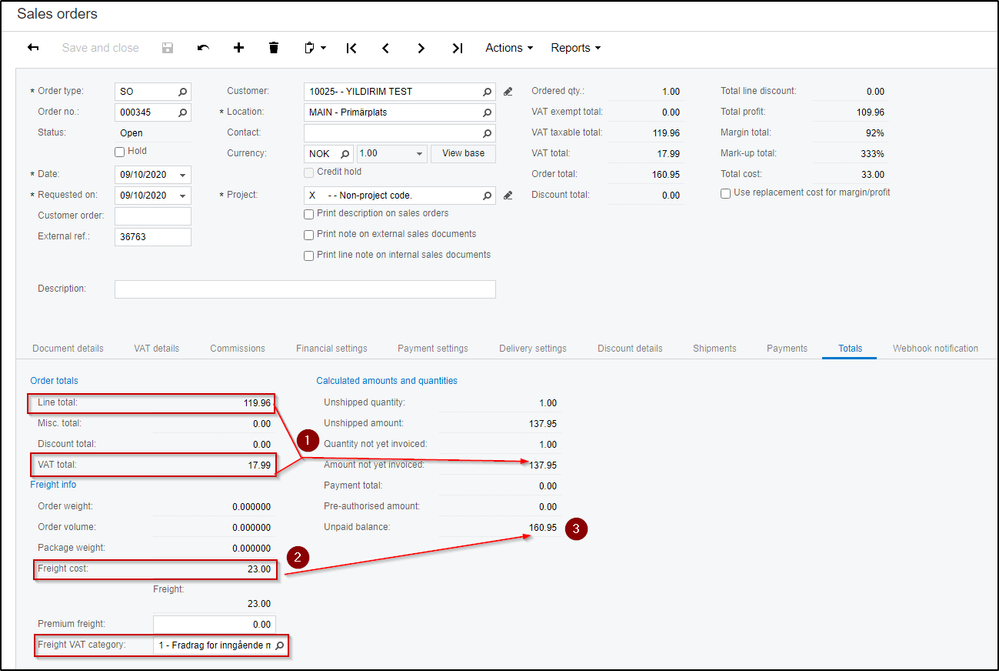Click the Freight info section heading
The width and height of the screenshot is (999, 671).
point(53,485)
